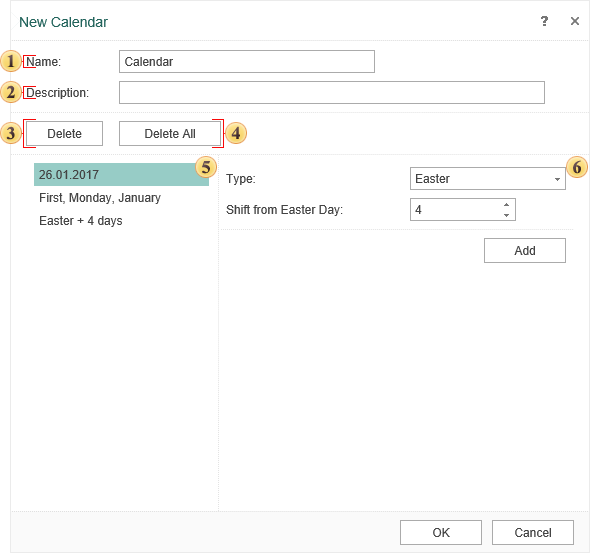The width and height of the screenshot is (590, 553).
Task: Select the Easter + 4 days entry
Action: [x=81, y=221]
